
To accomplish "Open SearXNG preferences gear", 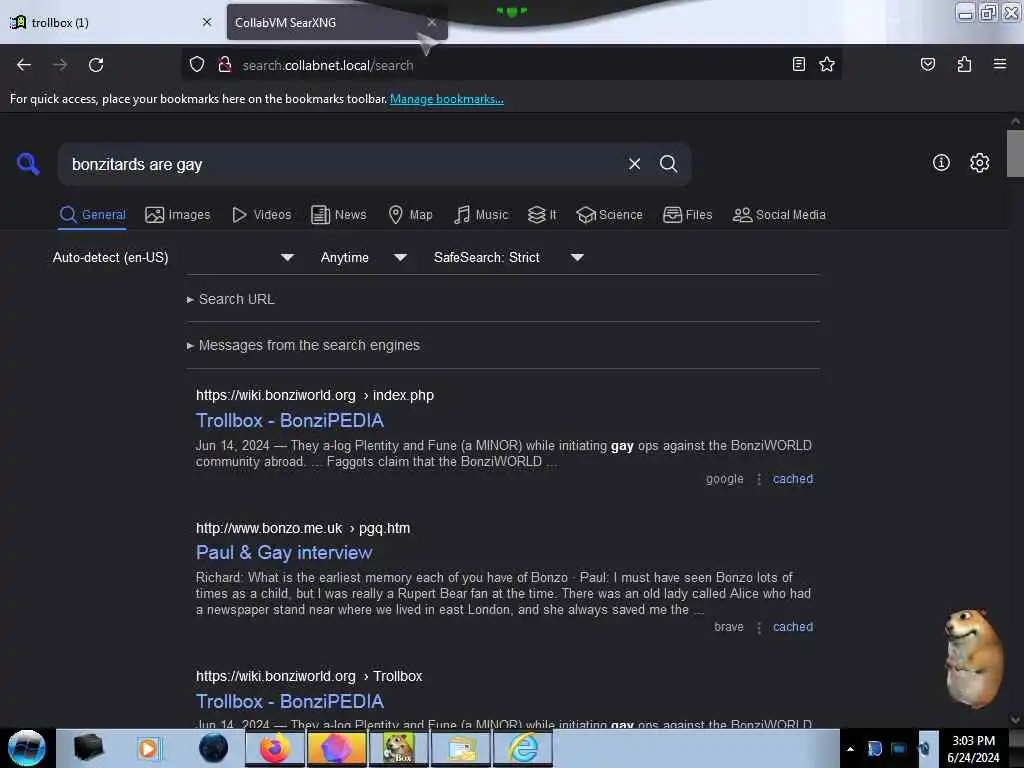I will point(979,163).
